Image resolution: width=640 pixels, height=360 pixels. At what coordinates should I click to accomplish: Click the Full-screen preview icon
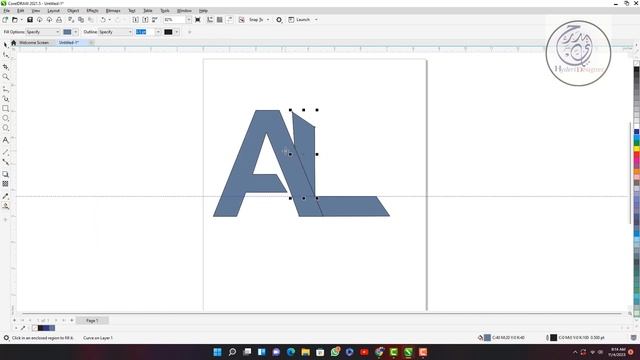click(x=198, y=20)
